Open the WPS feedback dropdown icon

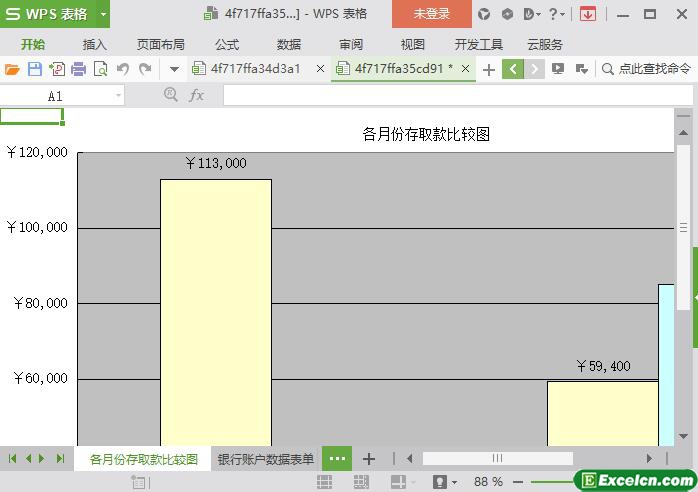pos(532,14)
